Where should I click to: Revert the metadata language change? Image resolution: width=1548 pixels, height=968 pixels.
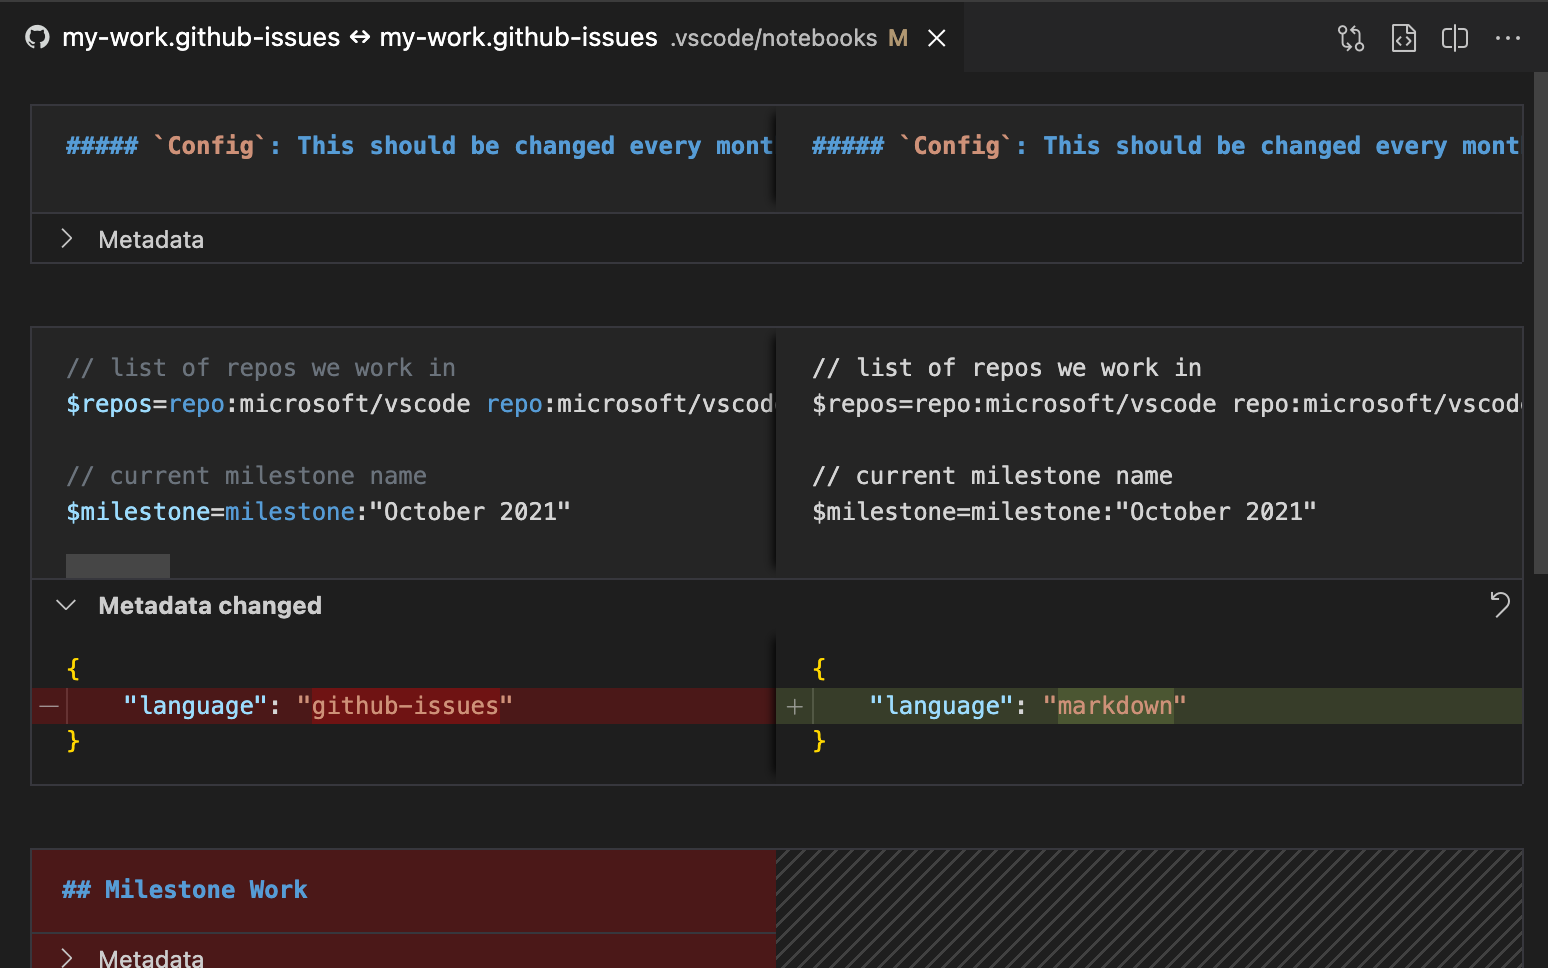[1499, 605]
